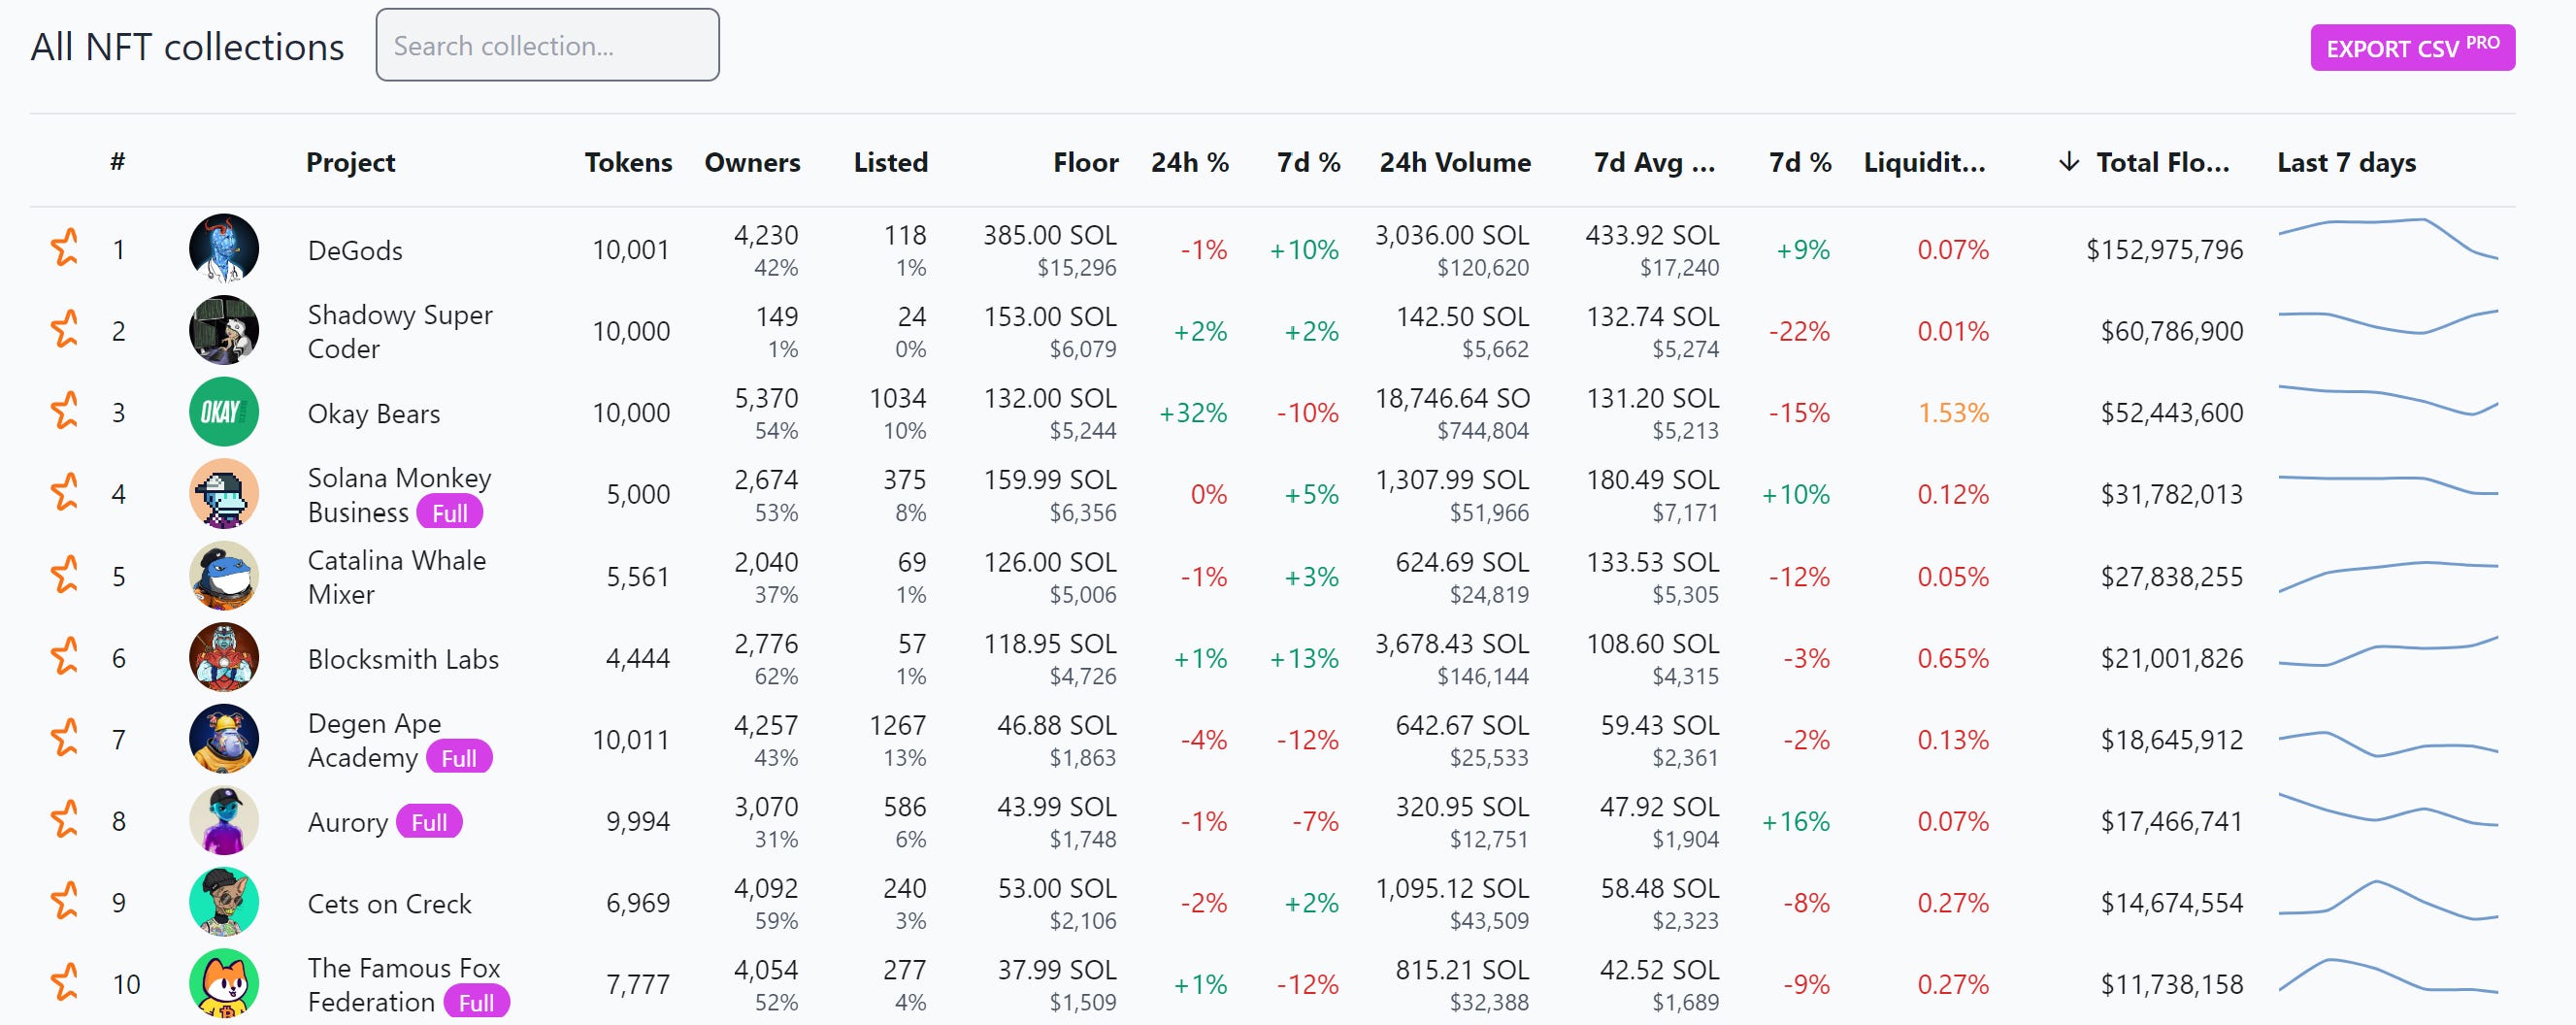
Task: Select DeGods total floor $152,975,796
Action: [x=2164, y=249]
